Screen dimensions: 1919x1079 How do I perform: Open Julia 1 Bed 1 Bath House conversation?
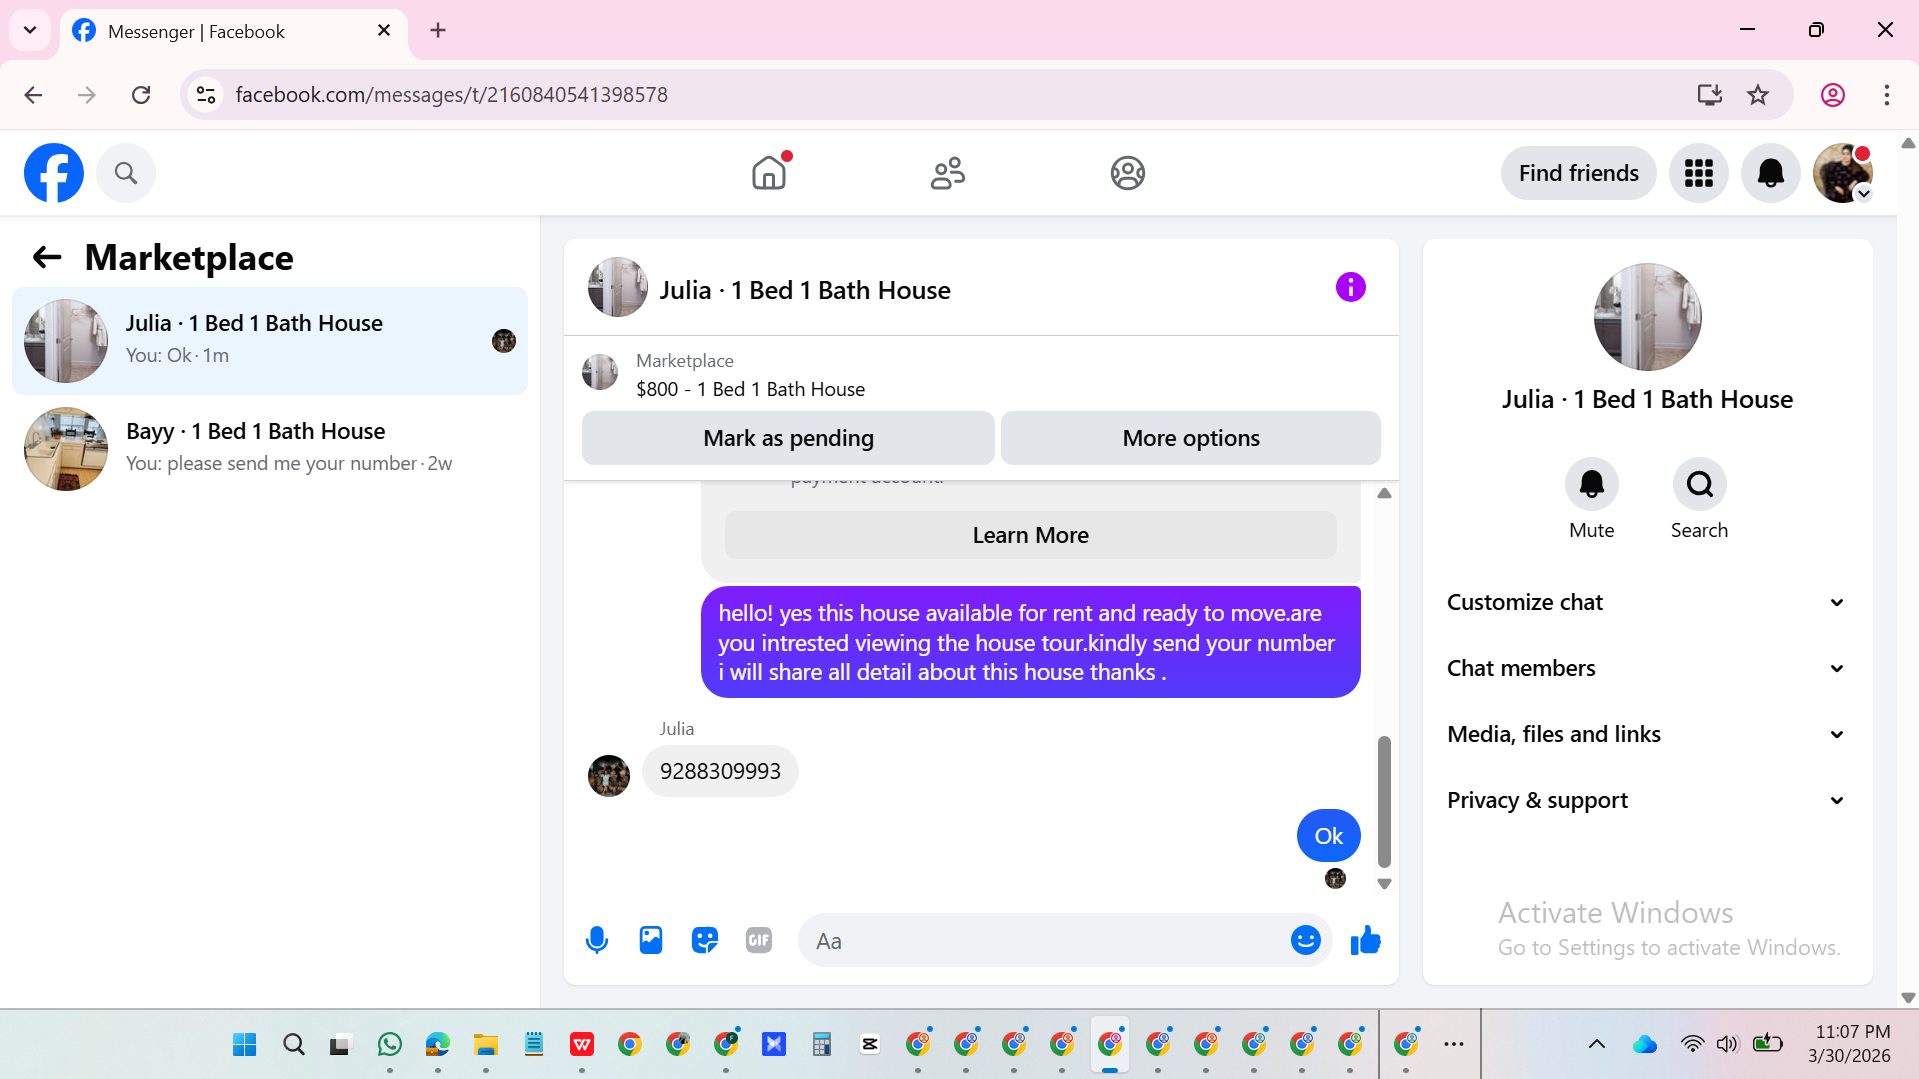270,340
